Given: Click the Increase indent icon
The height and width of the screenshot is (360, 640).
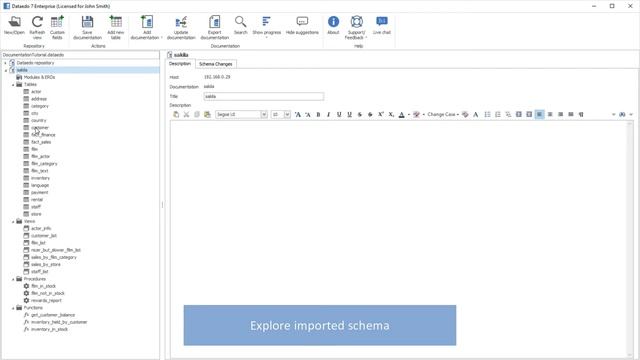Looking at the screenshot, I should pyautogui.click(x=529, y=115).
